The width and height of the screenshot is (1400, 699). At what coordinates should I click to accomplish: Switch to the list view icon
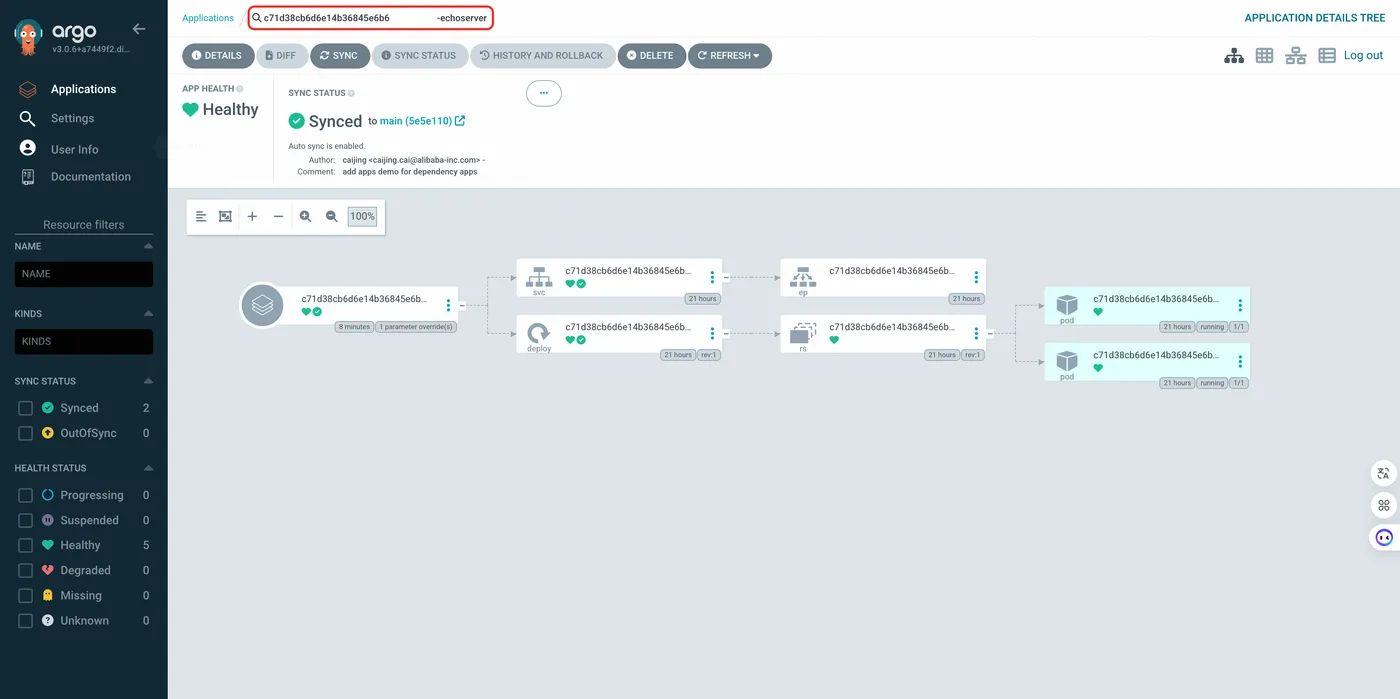point(1327,56)
